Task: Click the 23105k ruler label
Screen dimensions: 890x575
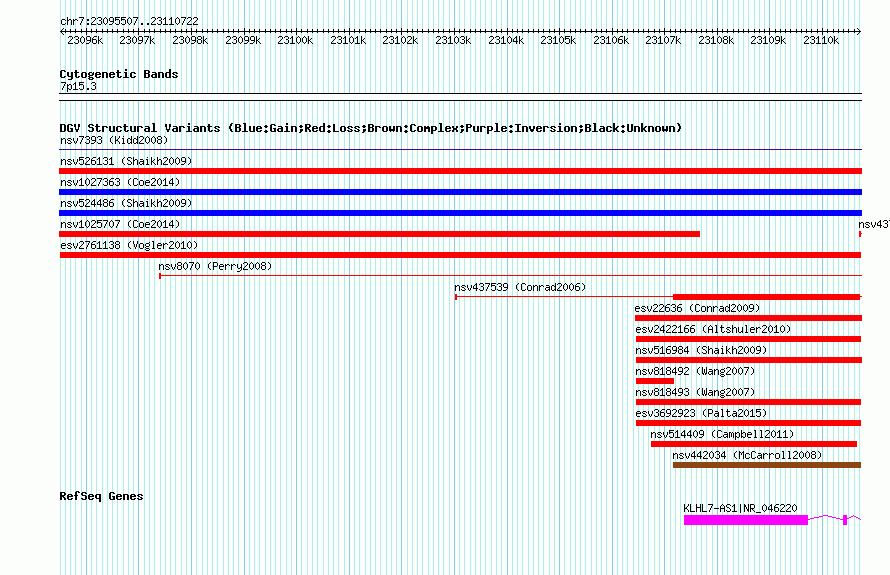Action: point(558,40)
